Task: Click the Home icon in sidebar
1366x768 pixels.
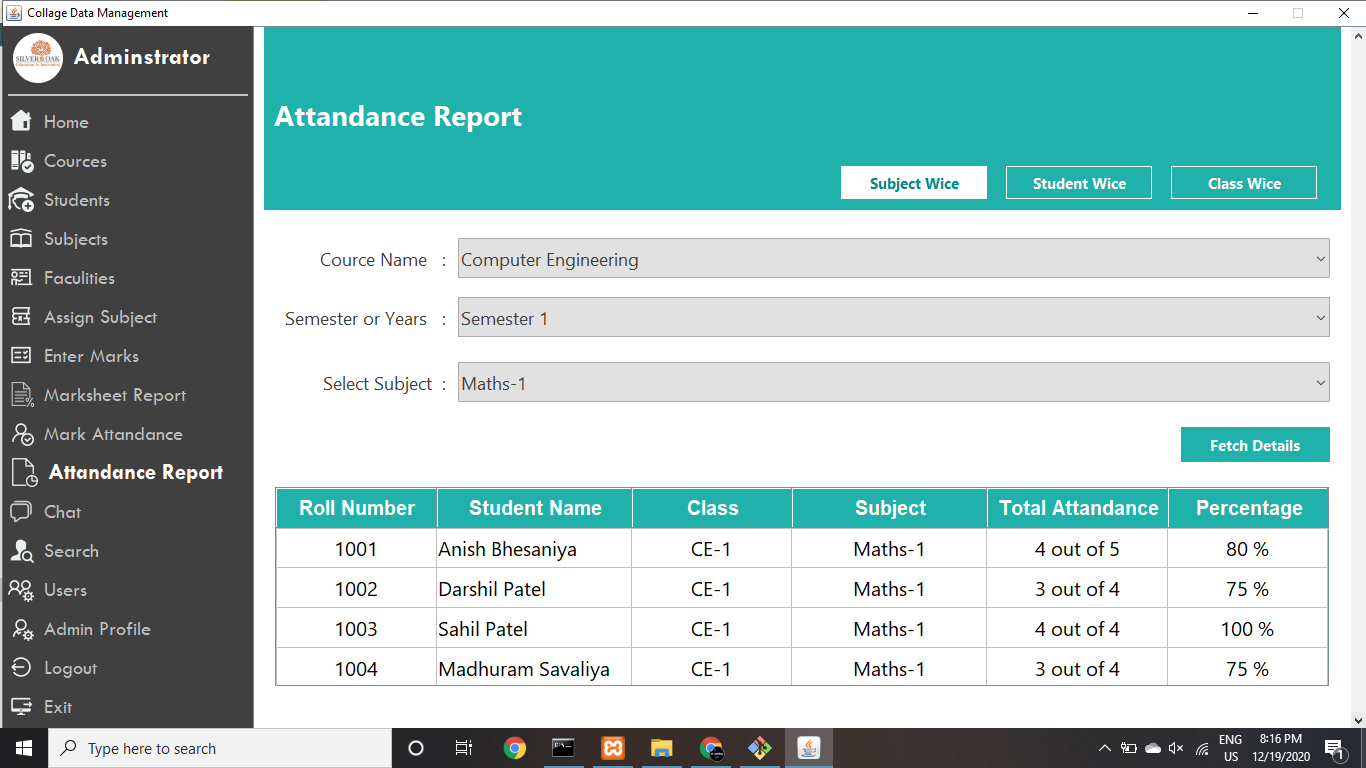Action: click(x=22, y=121)
